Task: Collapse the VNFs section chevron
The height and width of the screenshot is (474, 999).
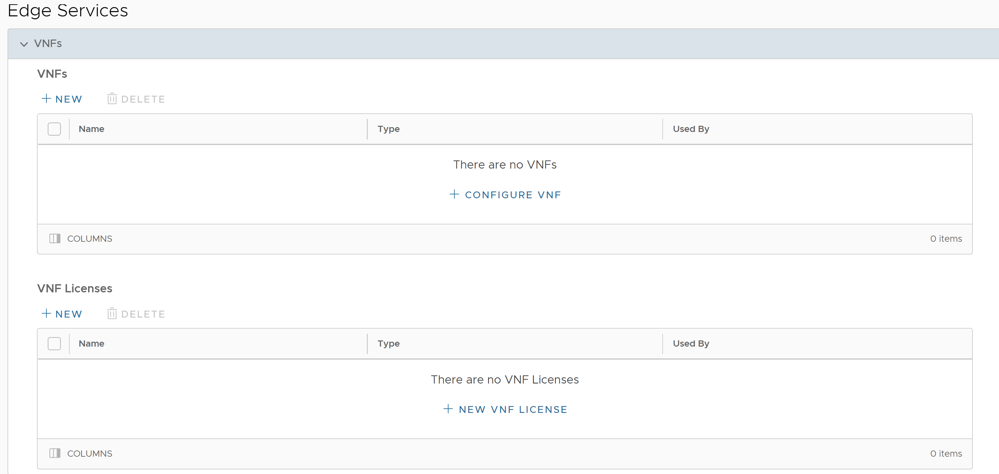Action: pyautogui.click(x=24, y=44)
